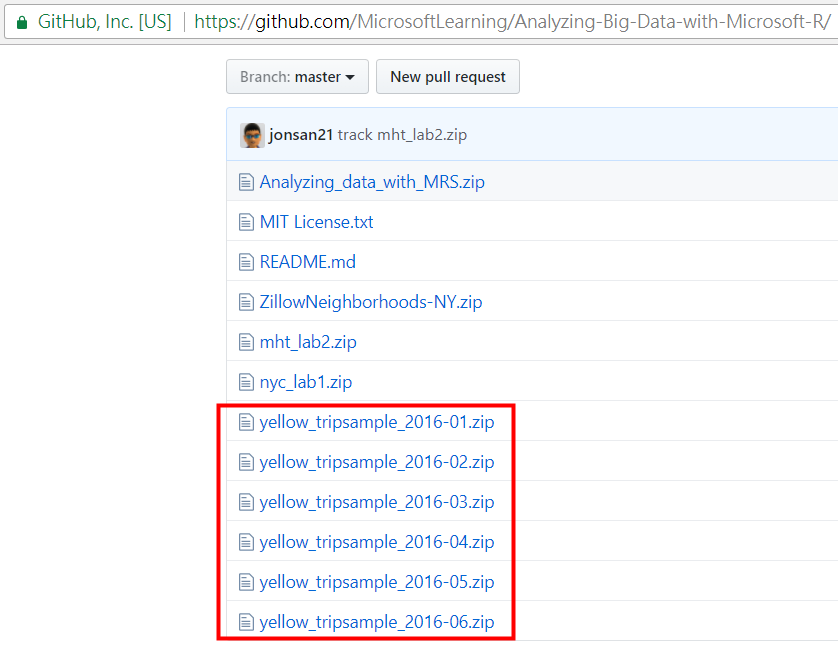Open the mht_lab2.zip file link

(x=308, y=342)
